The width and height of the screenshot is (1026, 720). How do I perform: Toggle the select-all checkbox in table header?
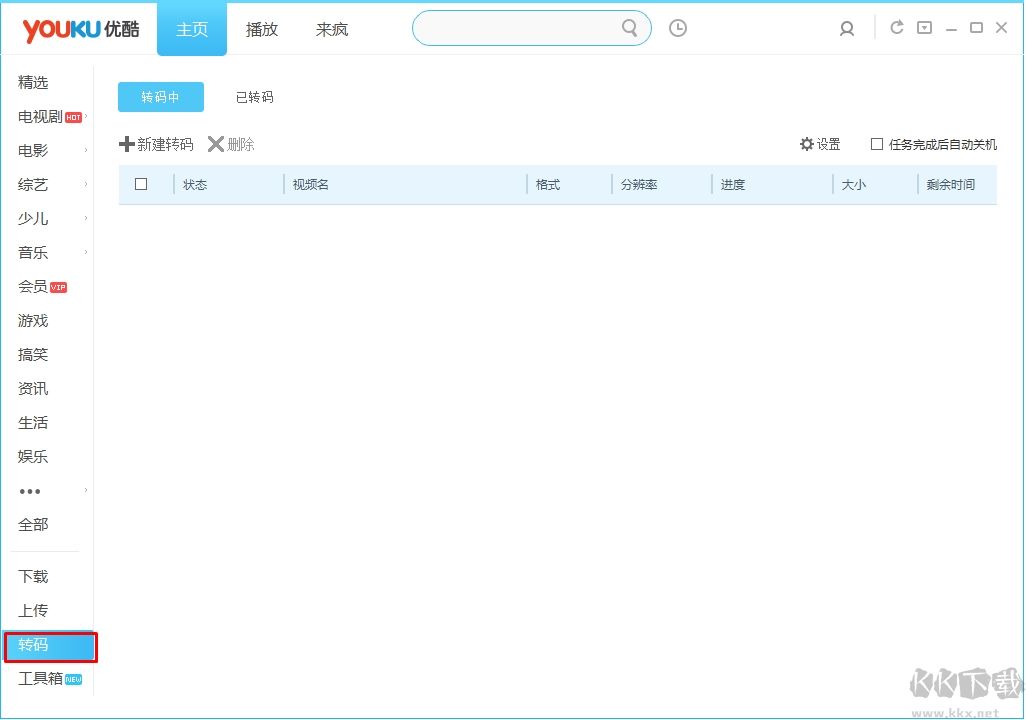coord(140,184)
